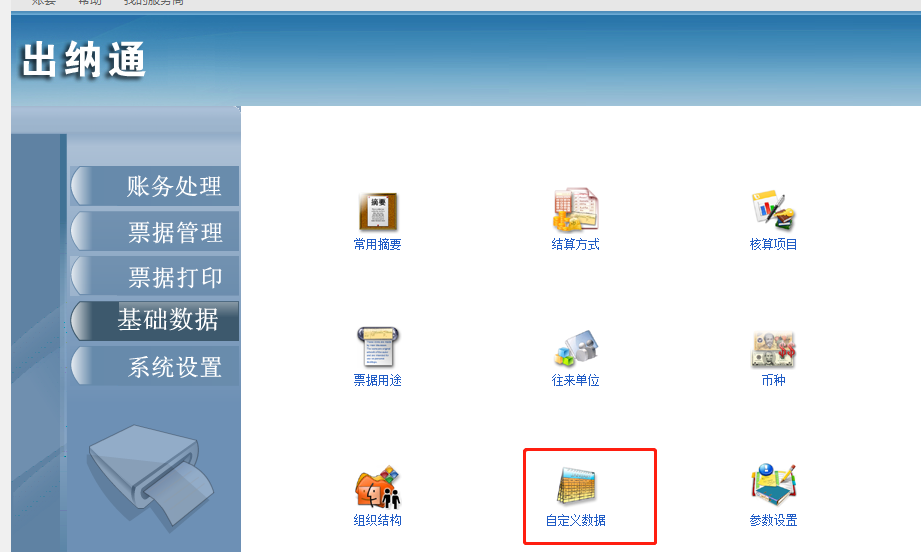This screenshot has width=921, height=552.
Task: Click the 参数设置 text link
Action: (x=773, y=520)
